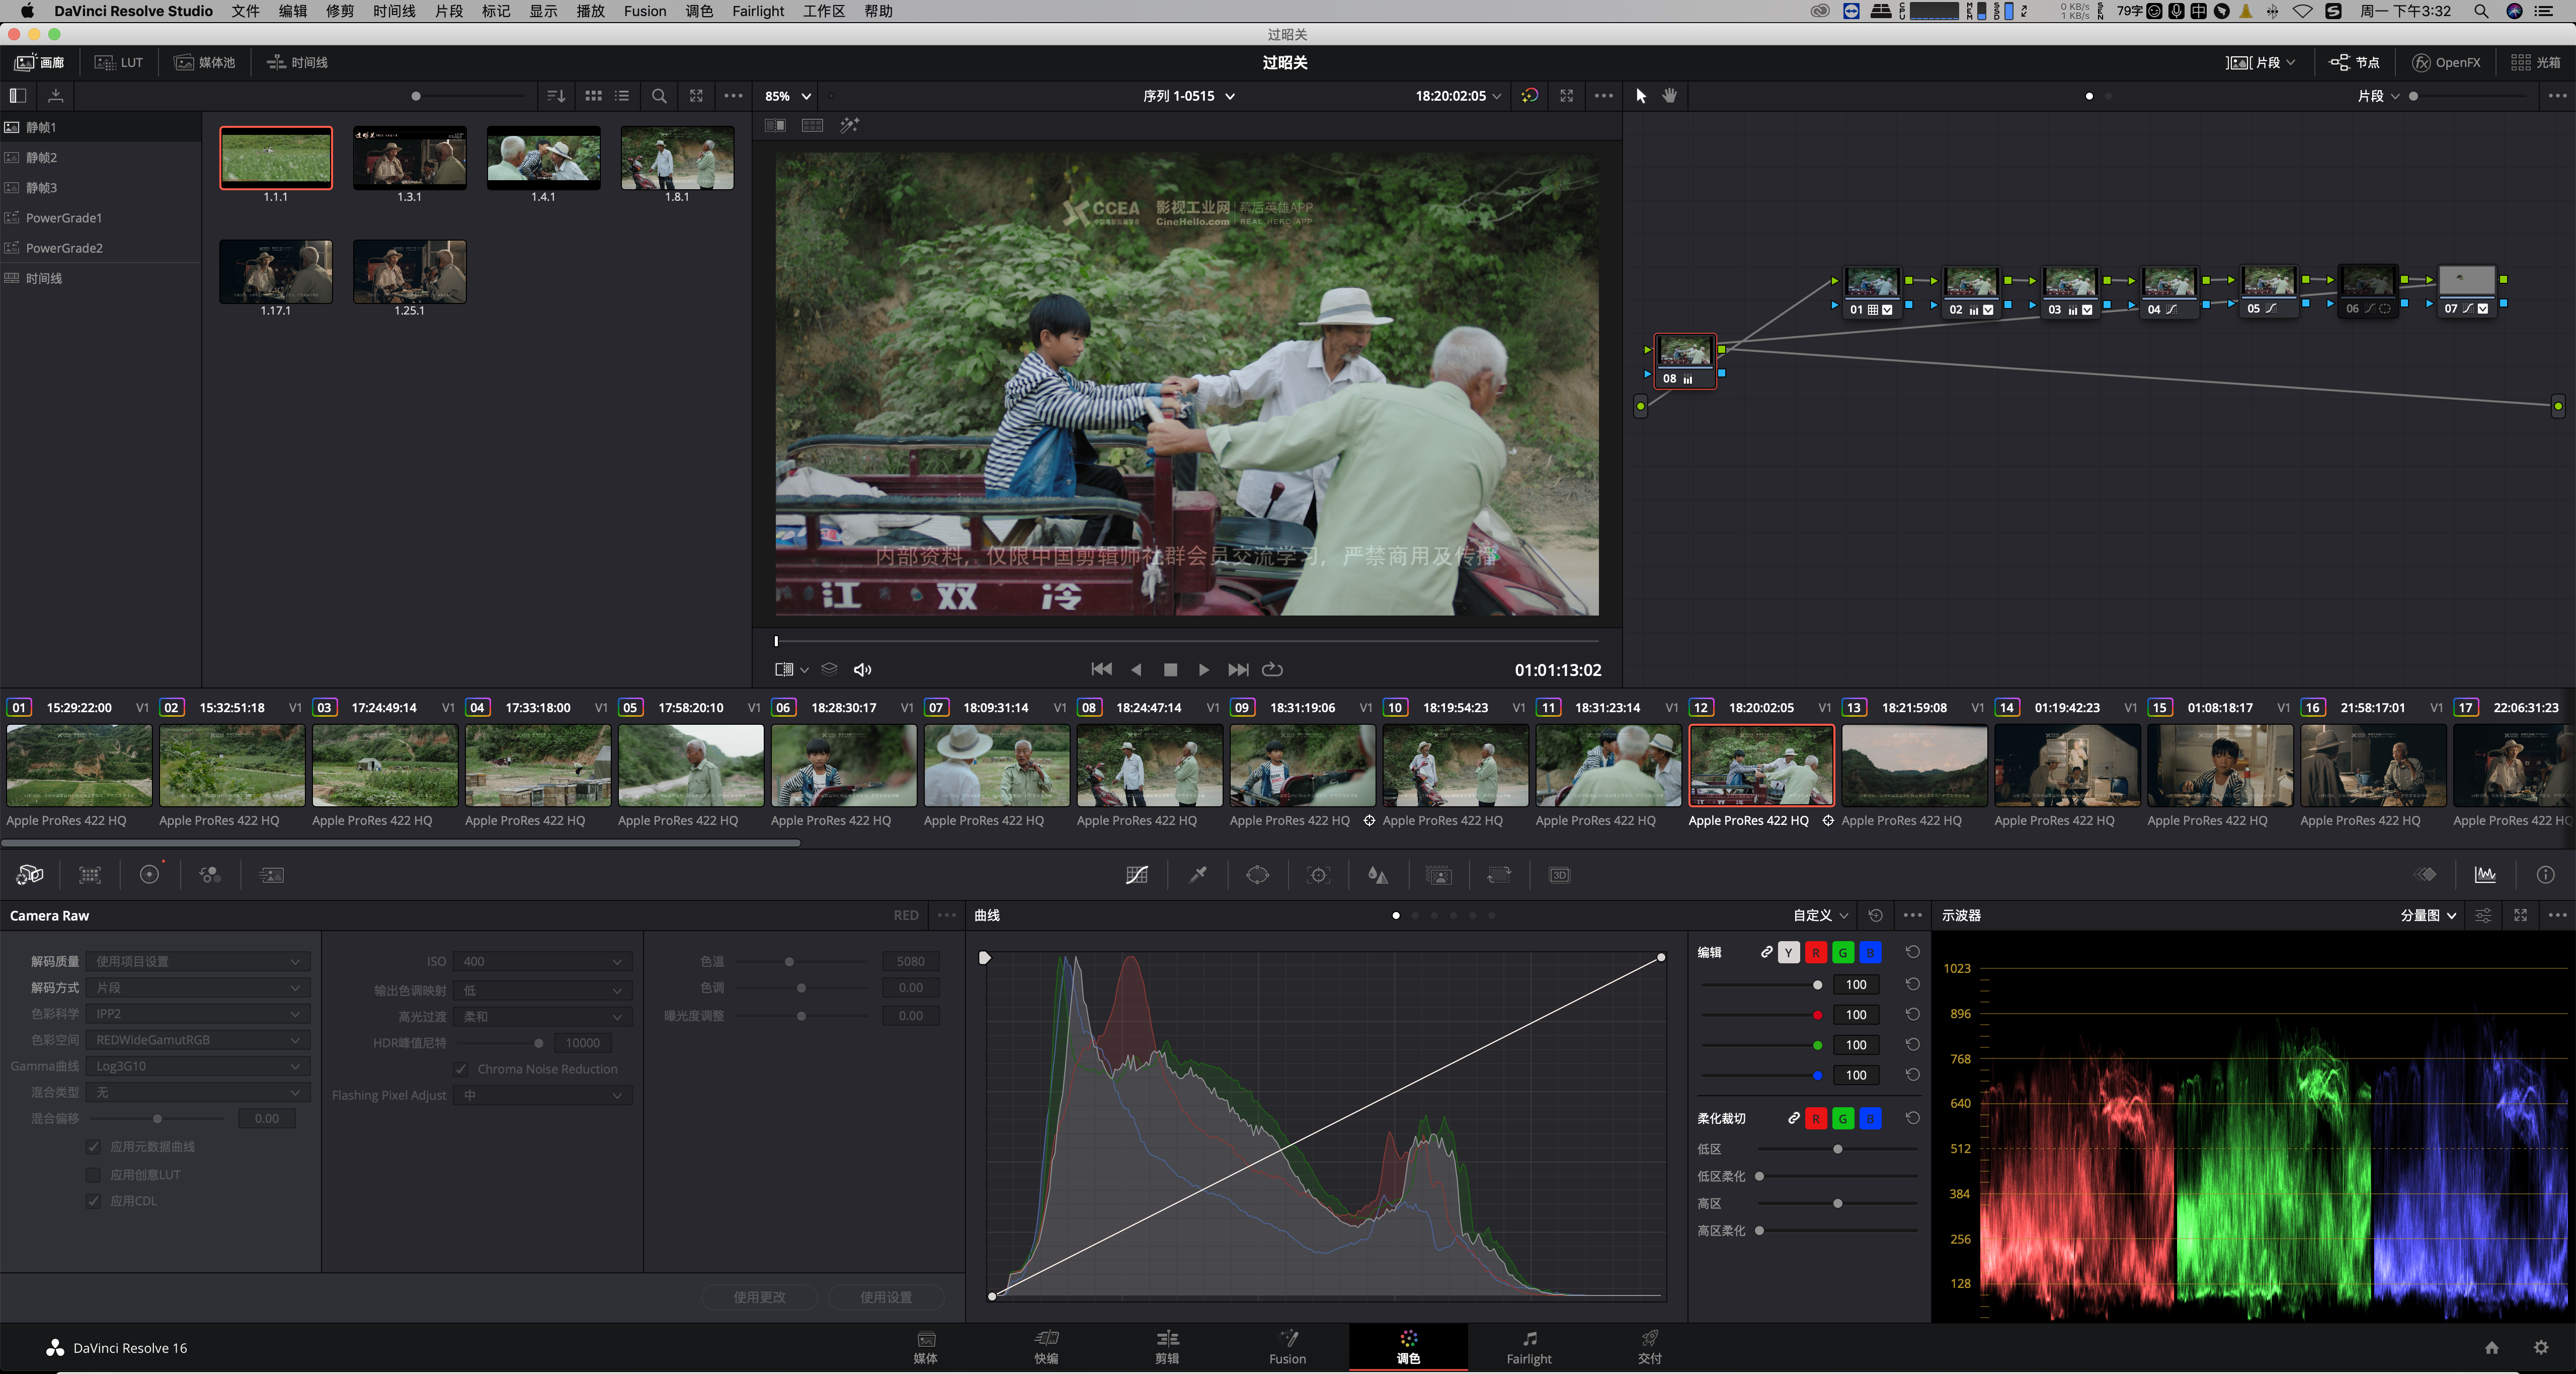Switch to the Fairlight page tab
The image size is (2576, 1374).
(x=1528, y=1346)
